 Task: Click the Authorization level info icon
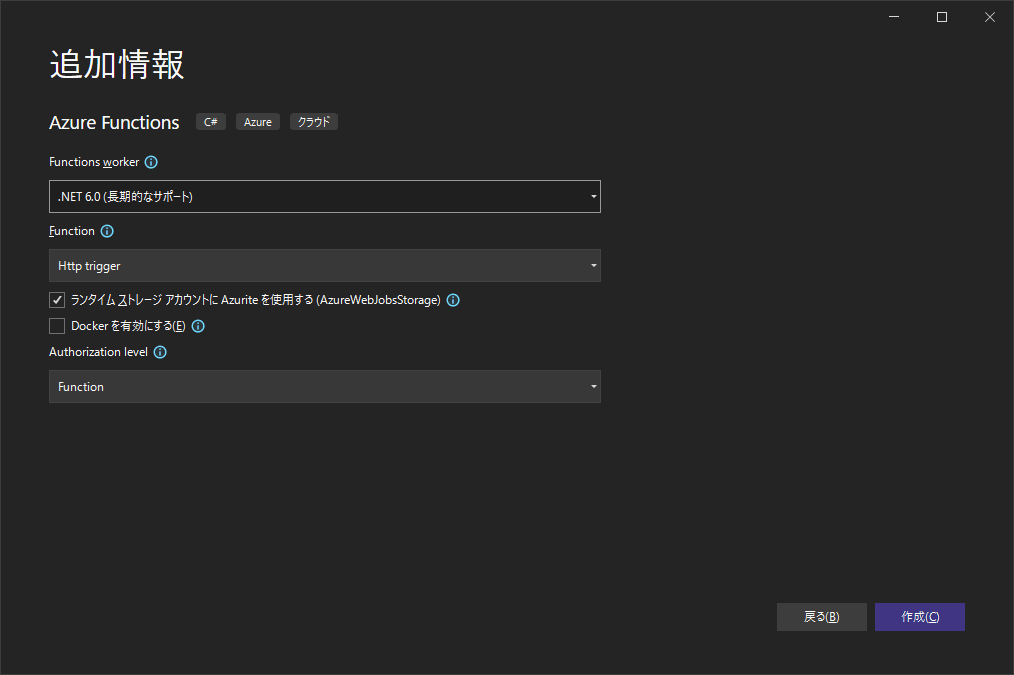coord(160,352)
